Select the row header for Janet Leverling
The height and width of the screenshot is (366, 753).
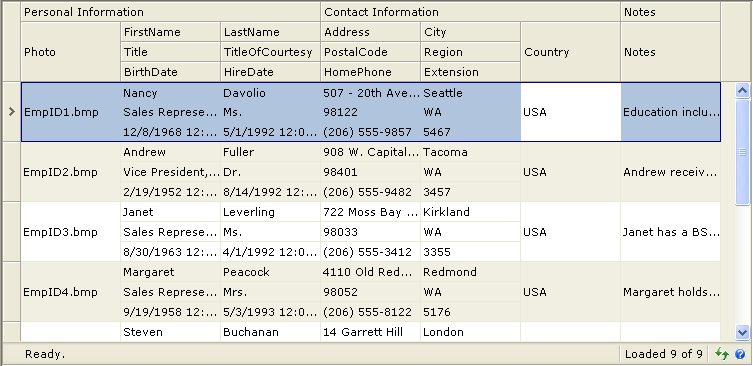coord(12,232)
